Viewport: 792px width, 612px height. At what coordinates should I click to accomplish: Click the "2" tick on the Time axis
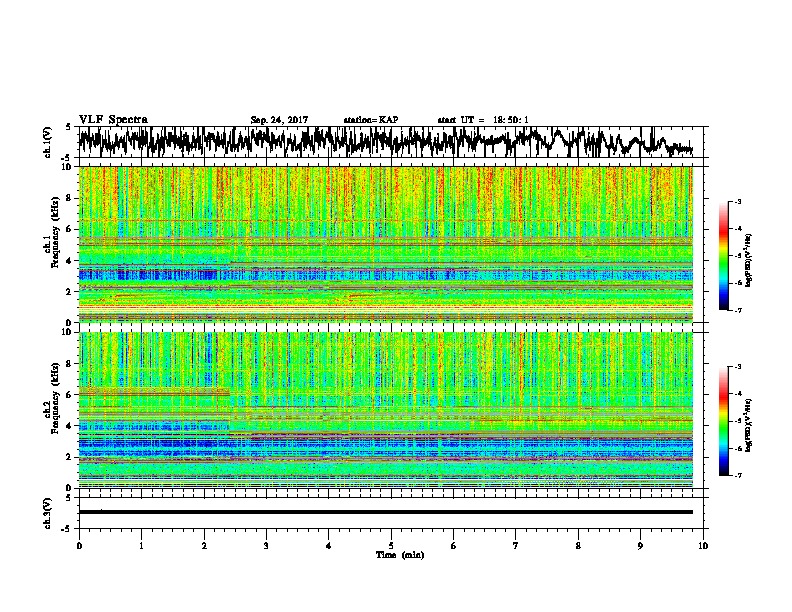pyautogui.click(x=204, y=546)
